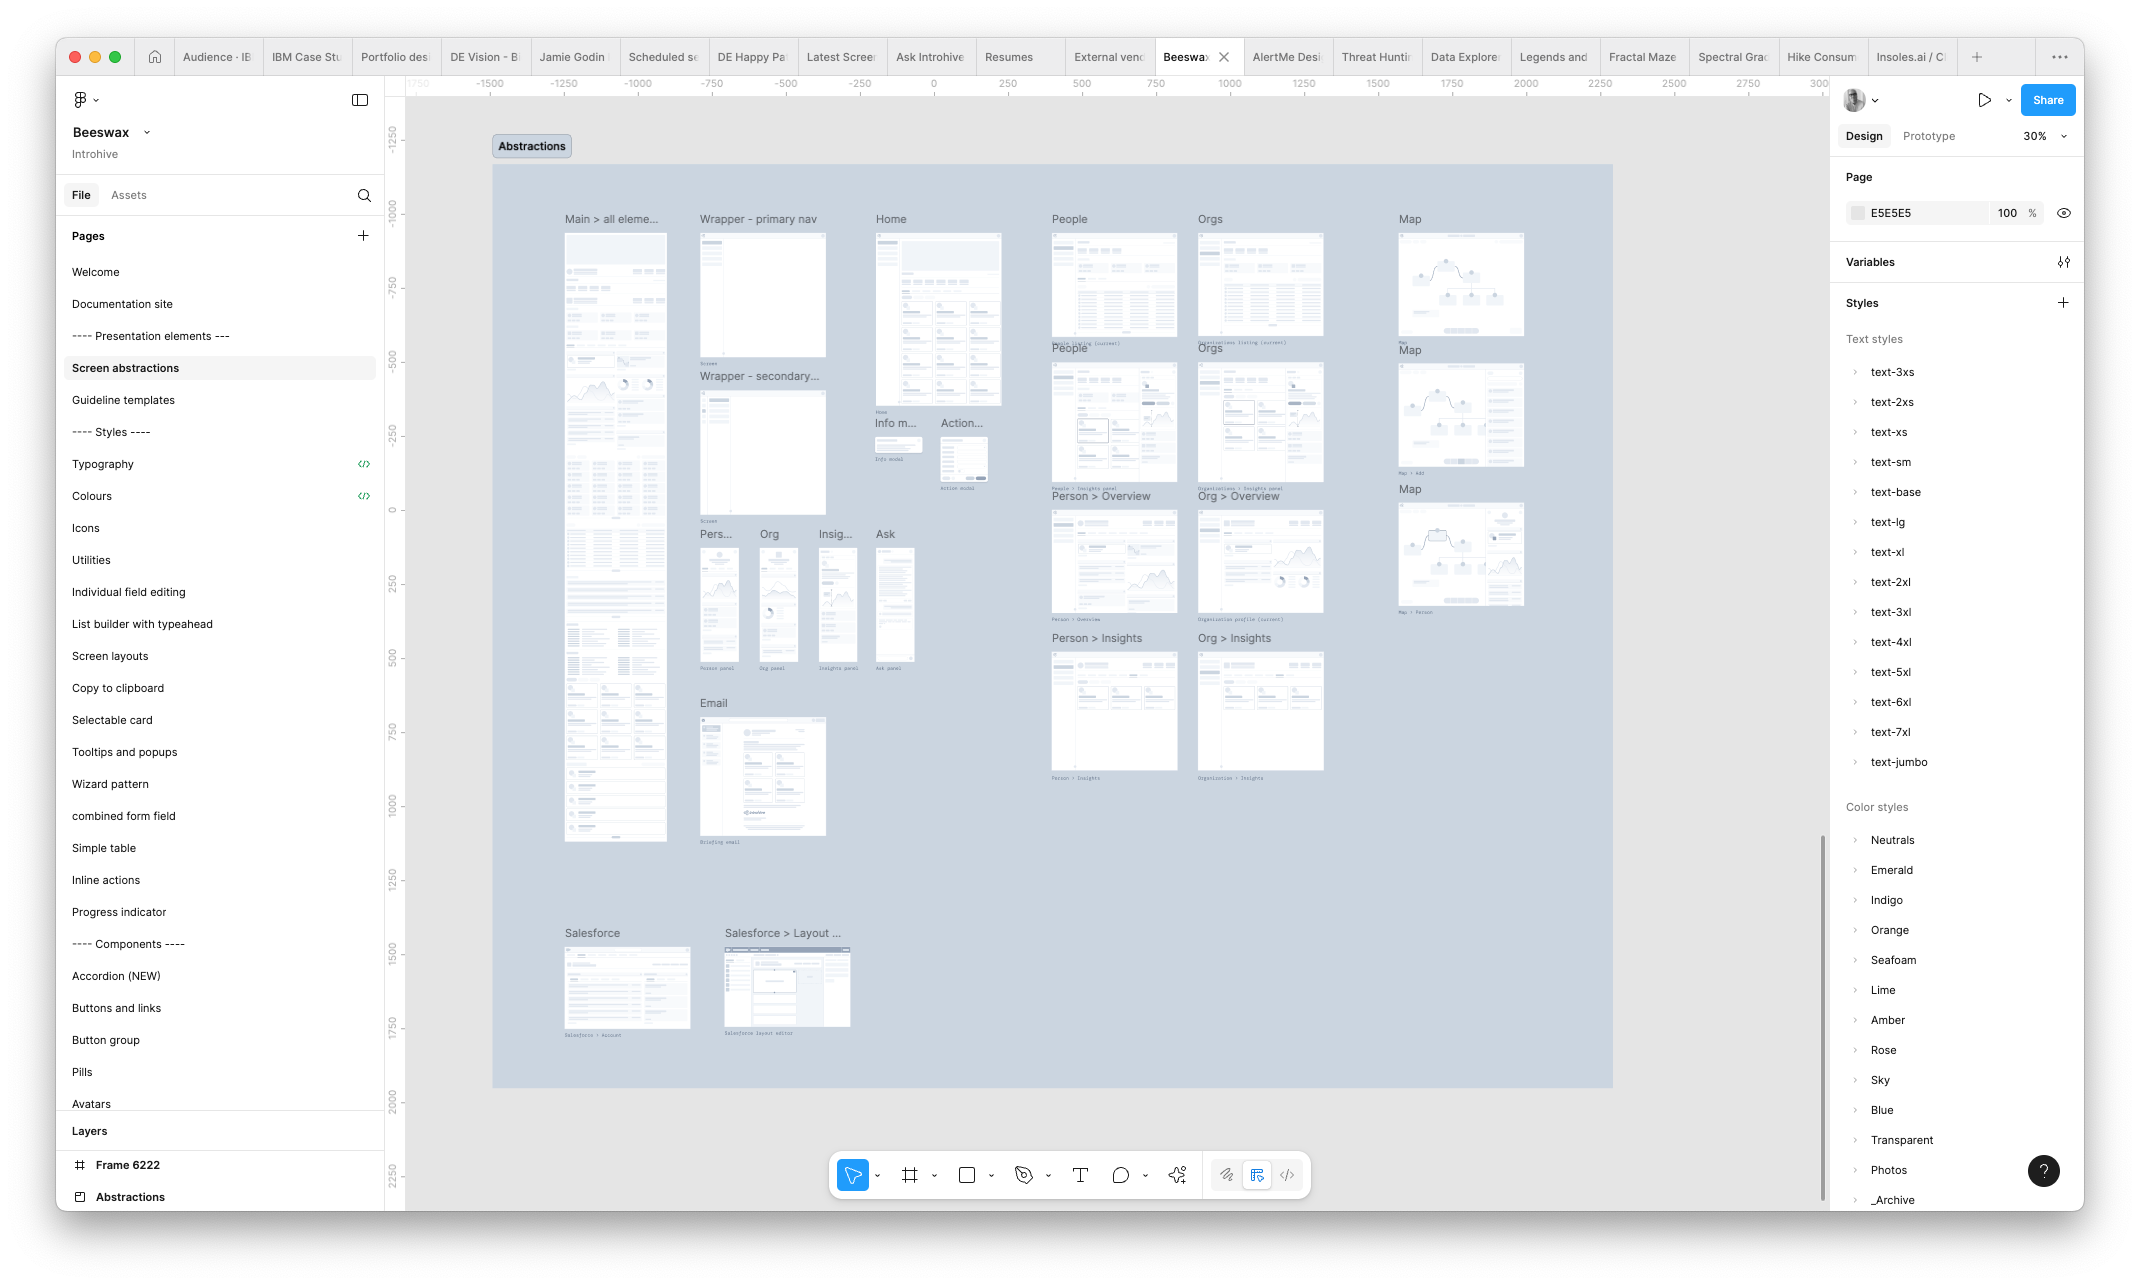Open variables settings icon
Screen dimensions: 2140x1285
2063,262
